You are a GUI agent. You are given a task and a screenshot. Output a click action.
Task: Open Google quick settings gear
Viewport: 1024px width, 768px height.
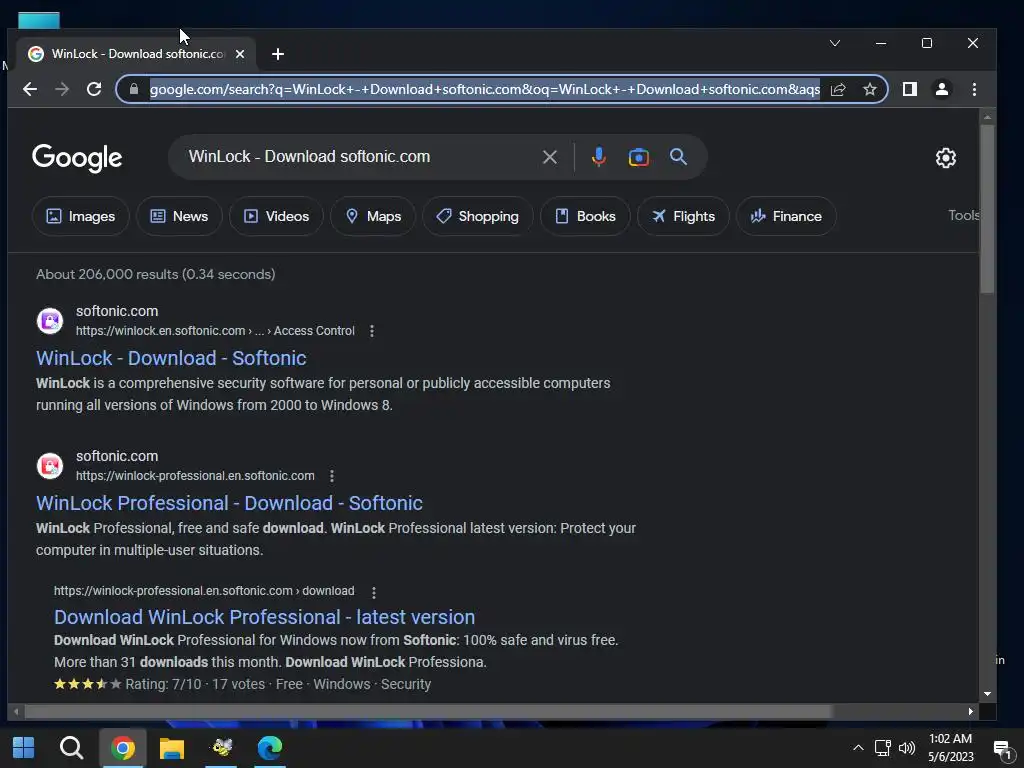click(x=946, y=157)
